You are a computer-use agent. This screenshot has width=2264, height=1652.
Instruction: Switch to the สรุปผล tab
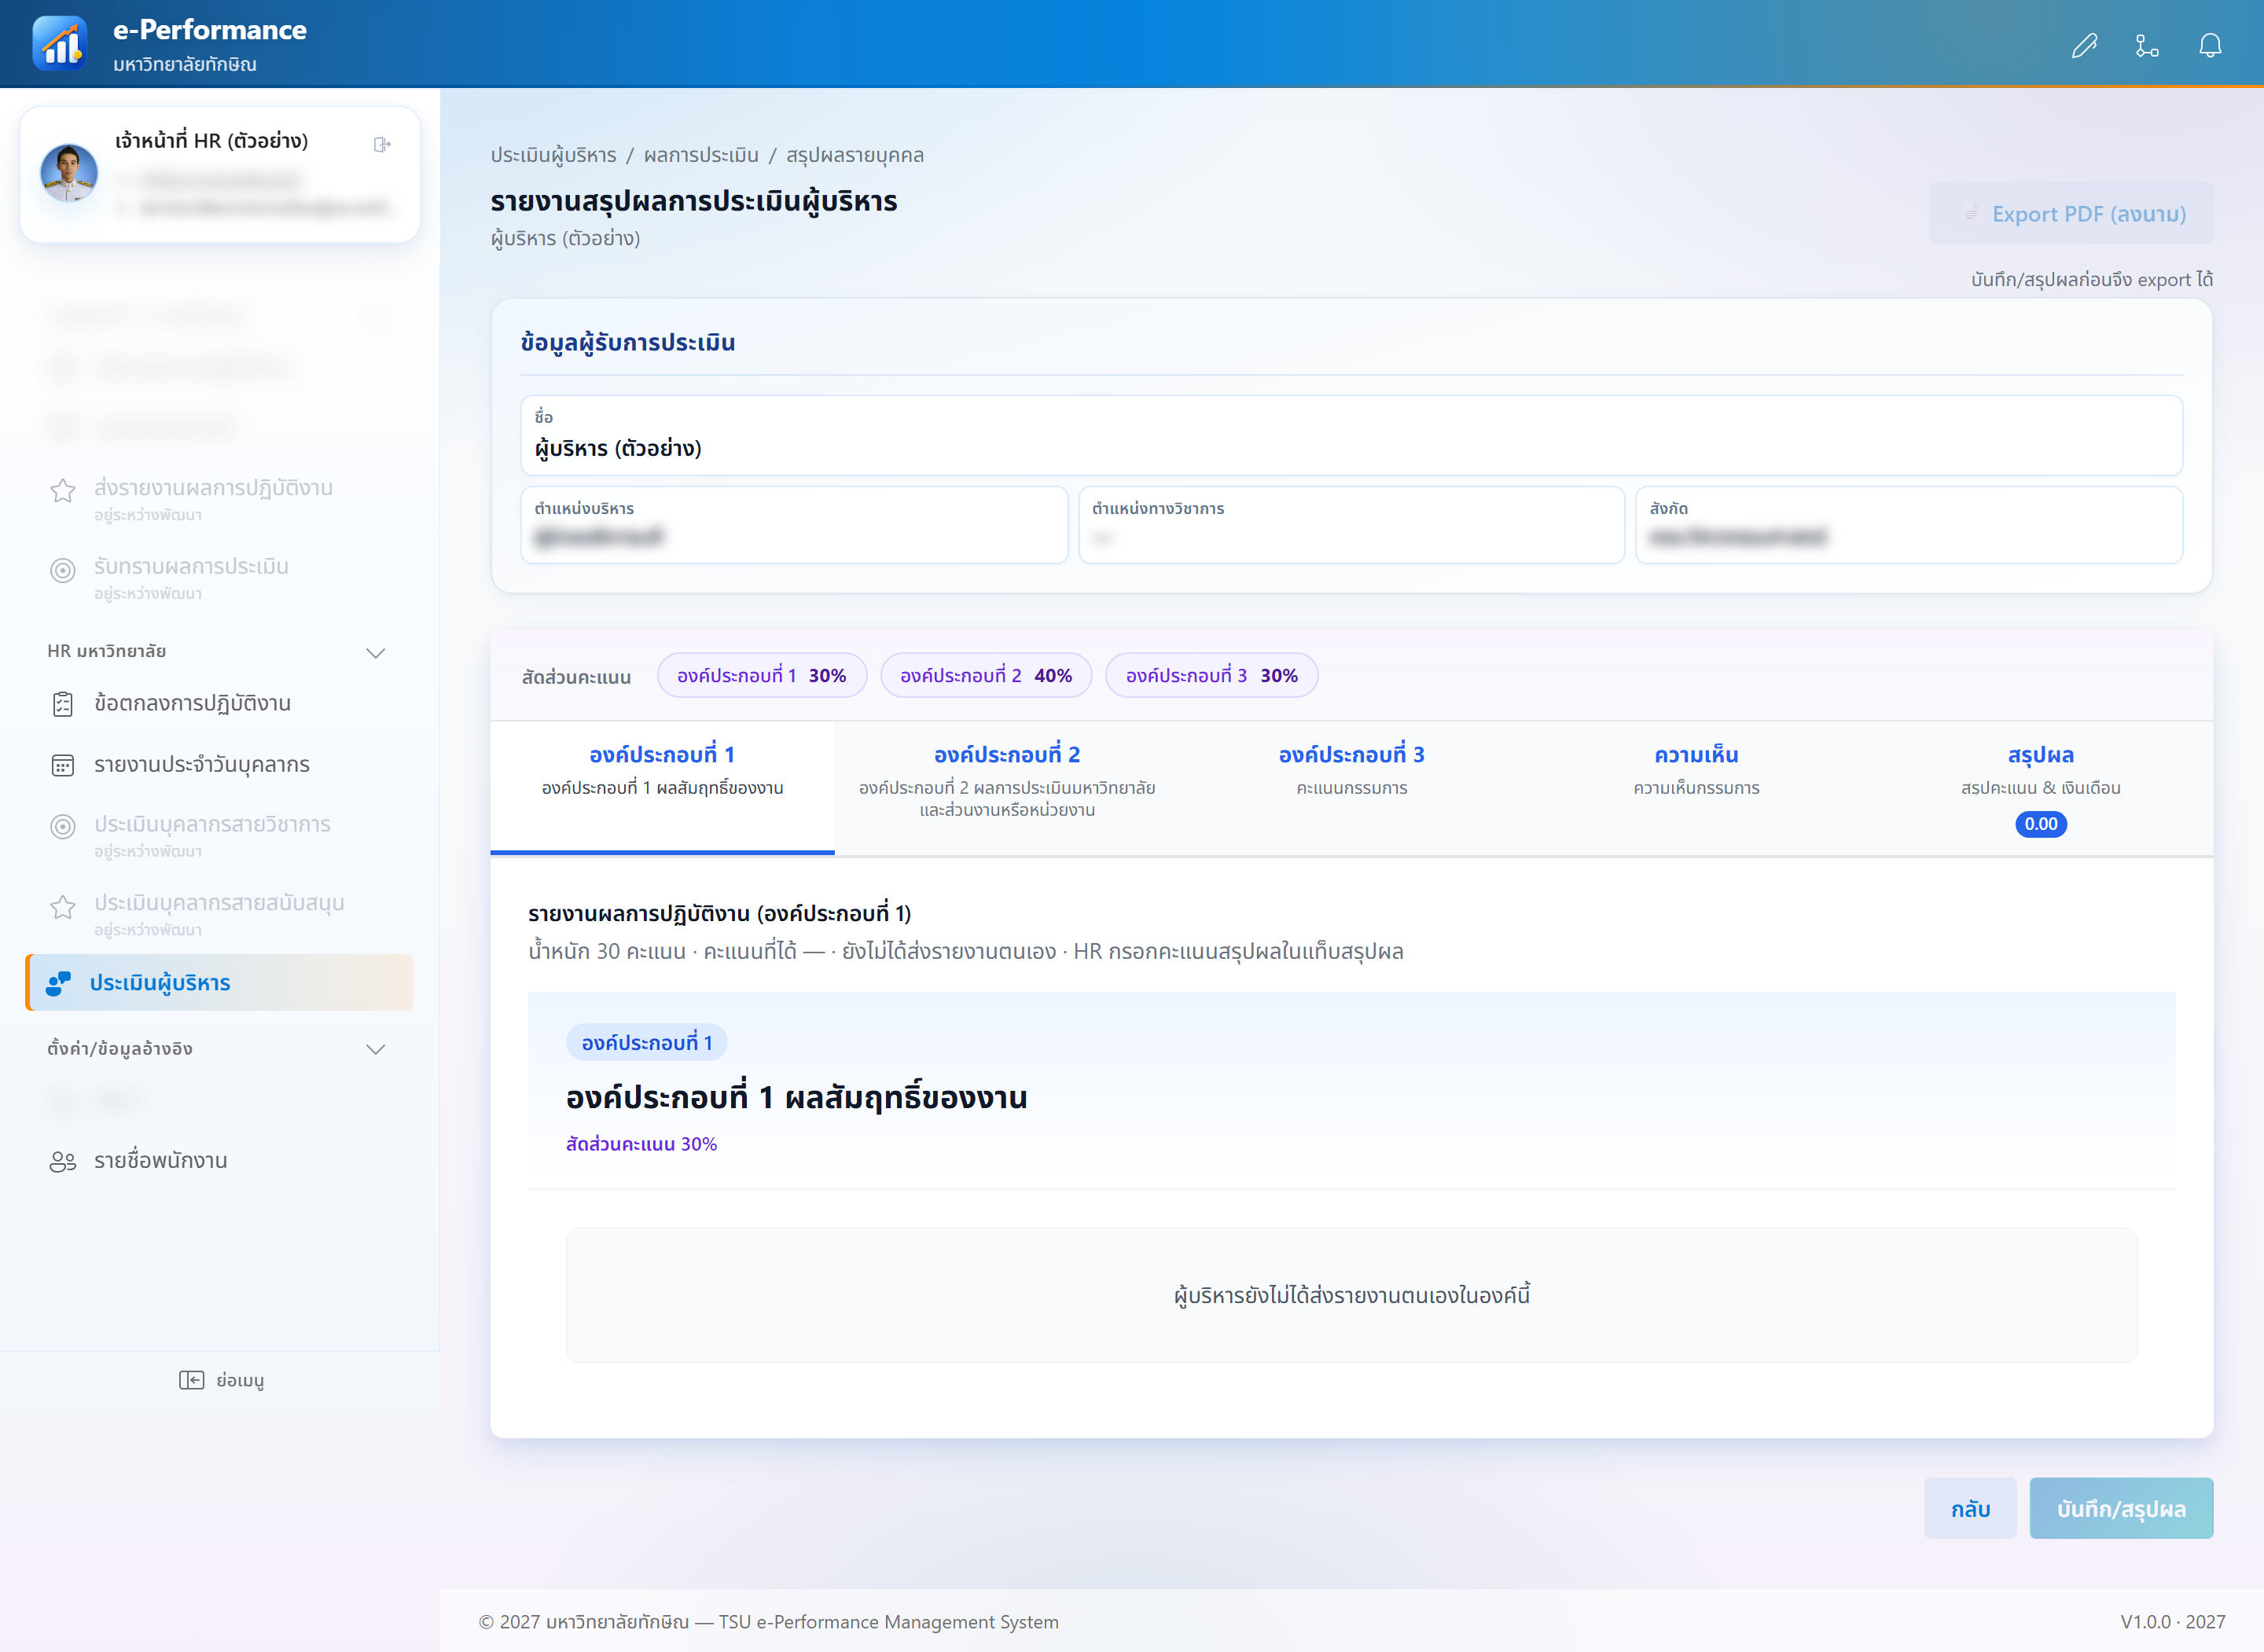[2041, 787]
